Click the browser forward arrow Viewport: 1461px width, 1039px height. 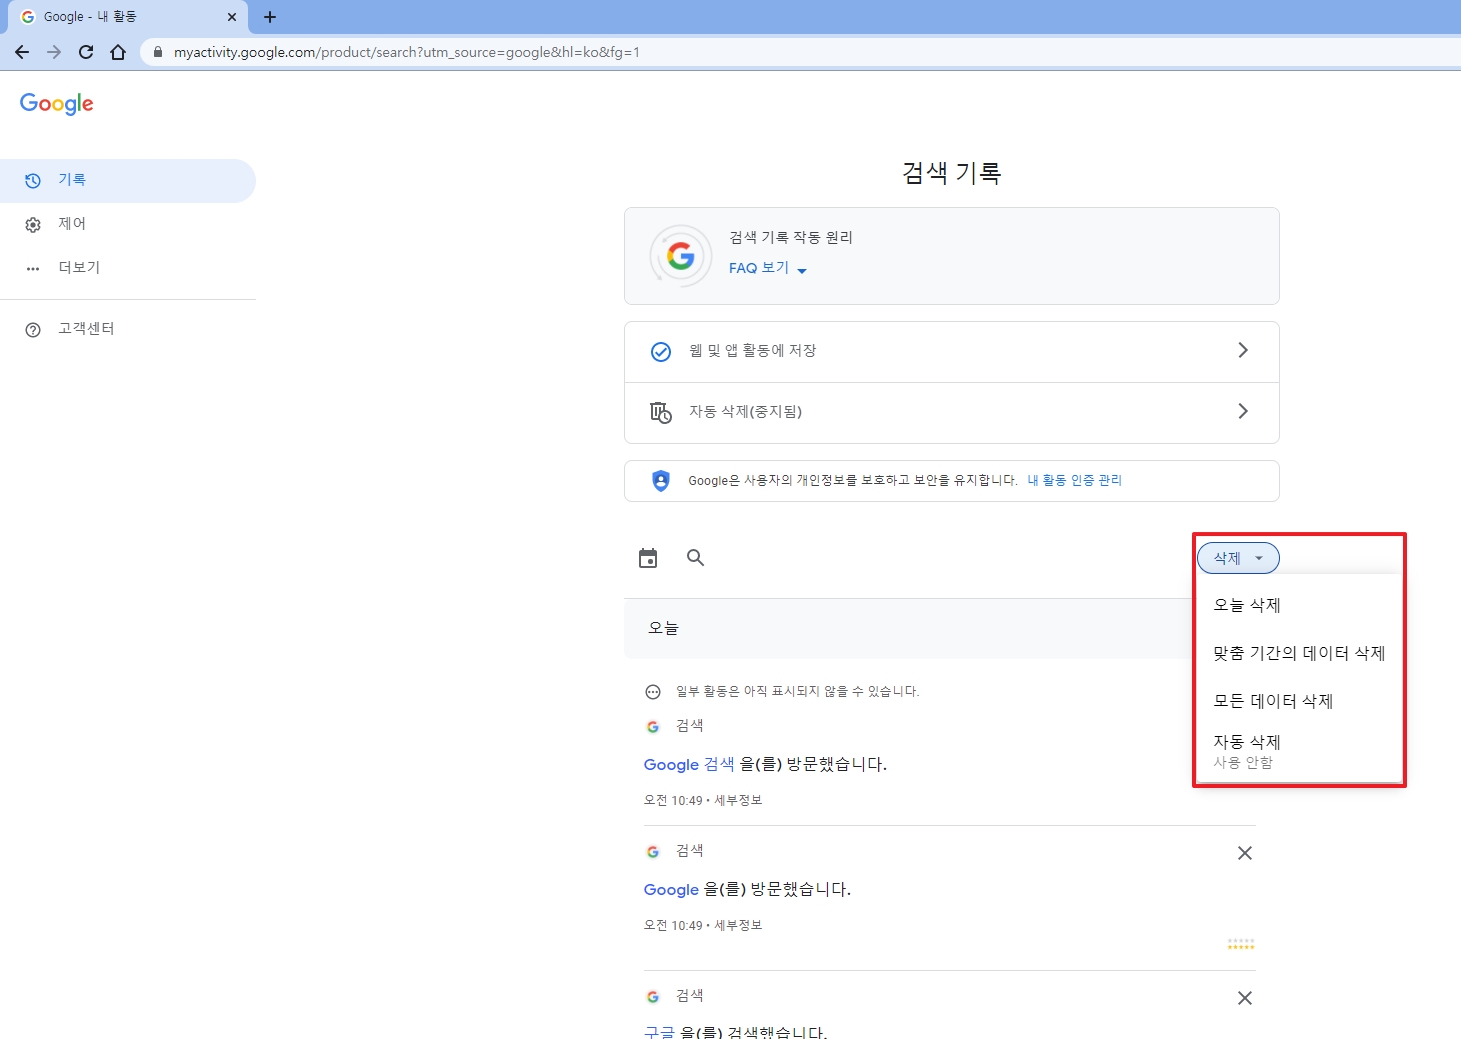[x=54, y=52]
